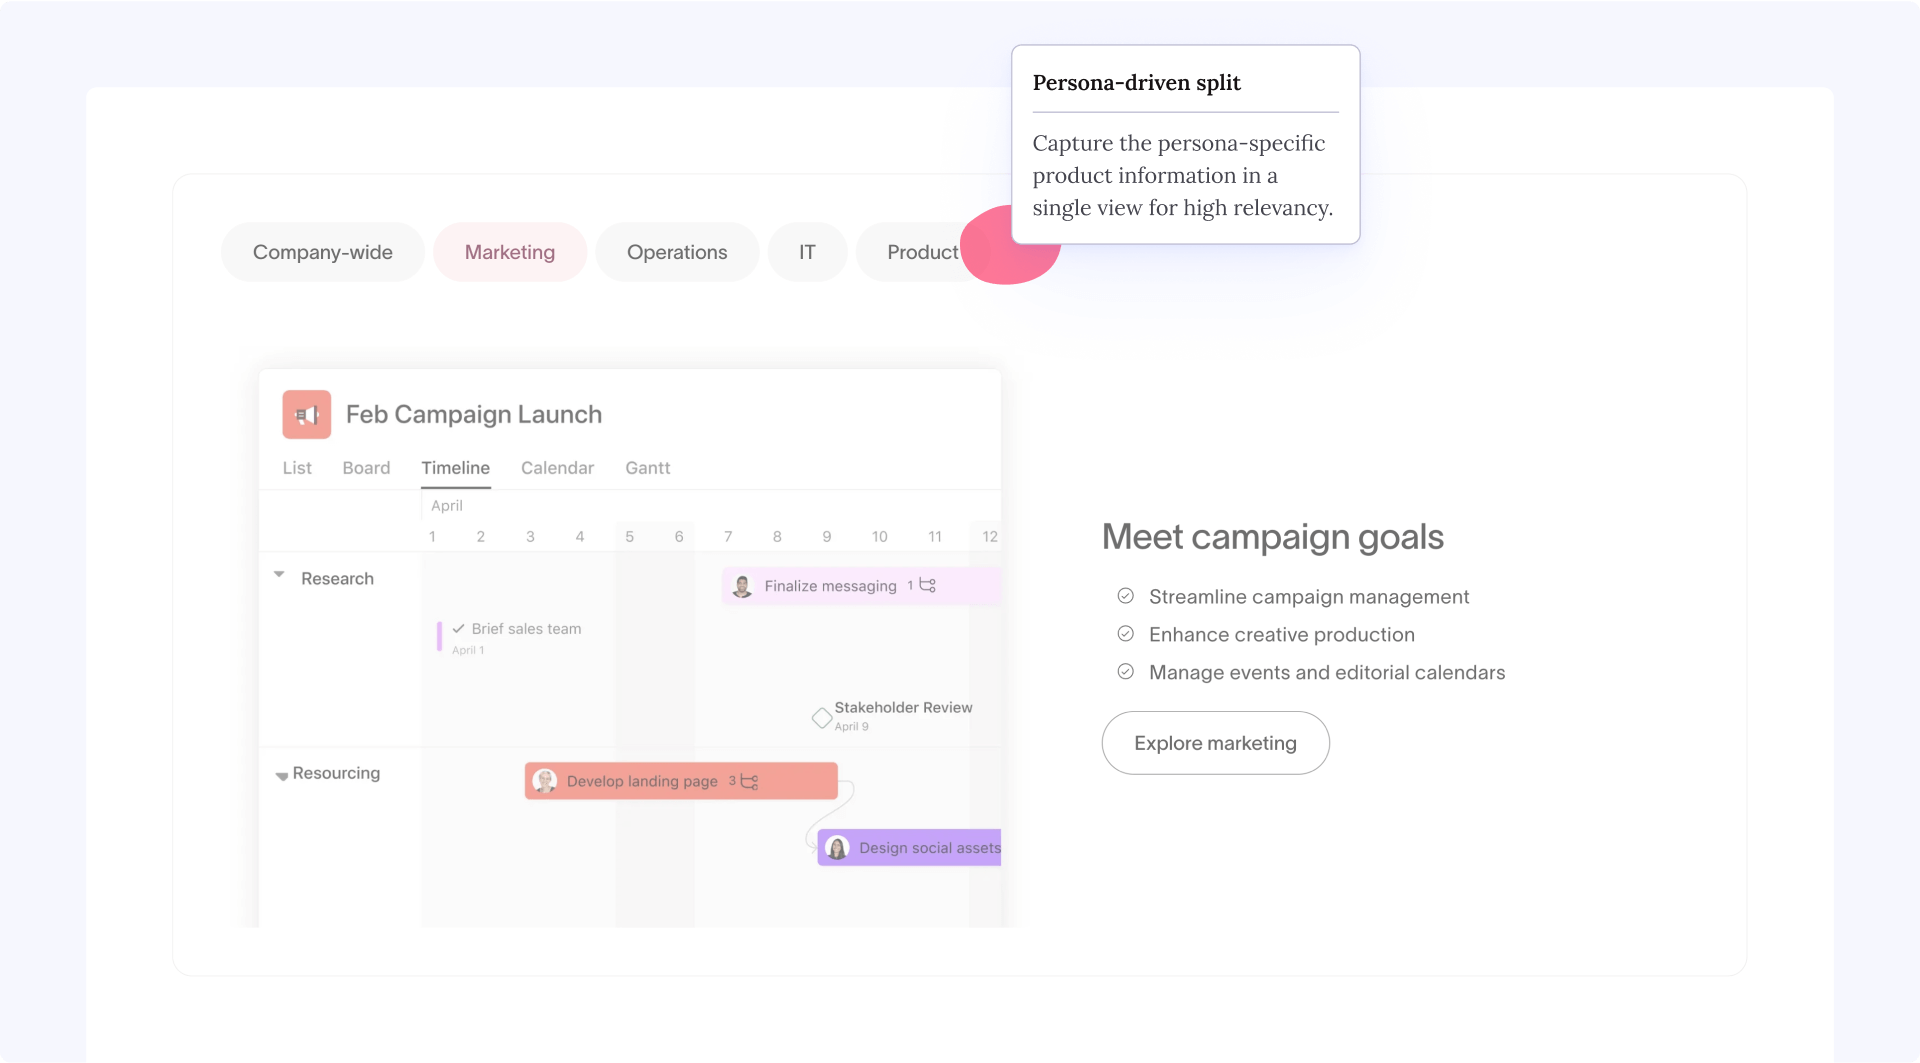Click check circle beside Streamline campaign management
The image size is (1920, 1063).
pos(1125,596)
